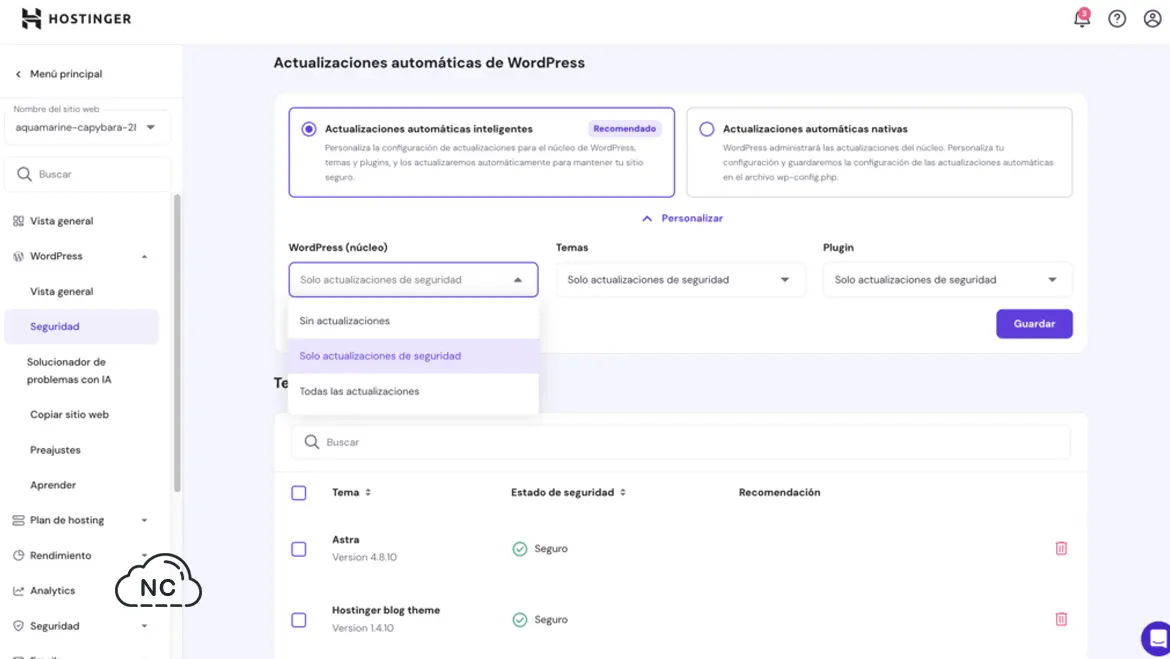Click Version 4.8.10 text
This screenshot has width=1170, height=659.
(x=364, y=558)
